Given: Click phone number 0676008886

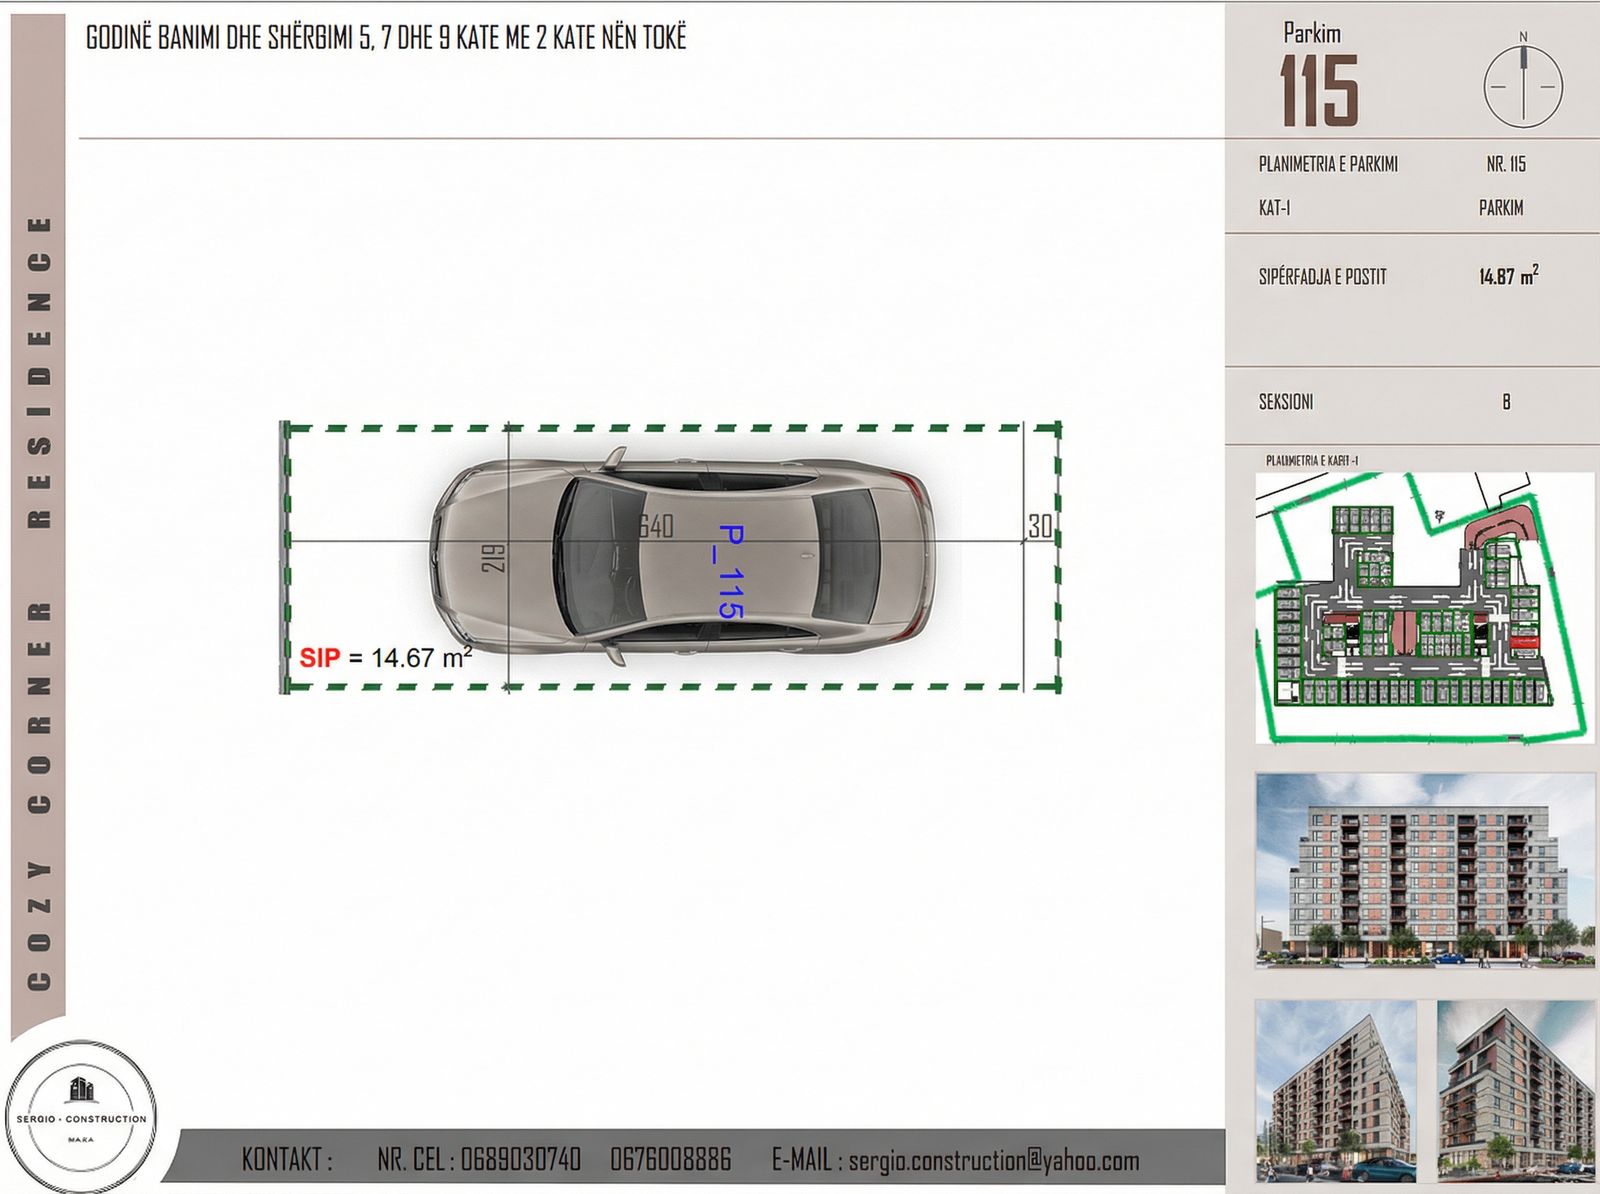Looking at the screenshot, I should [x=670, y=1160].
